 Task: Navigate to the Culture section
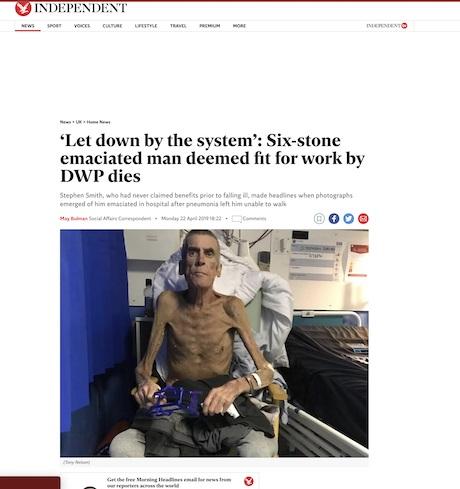112,26
